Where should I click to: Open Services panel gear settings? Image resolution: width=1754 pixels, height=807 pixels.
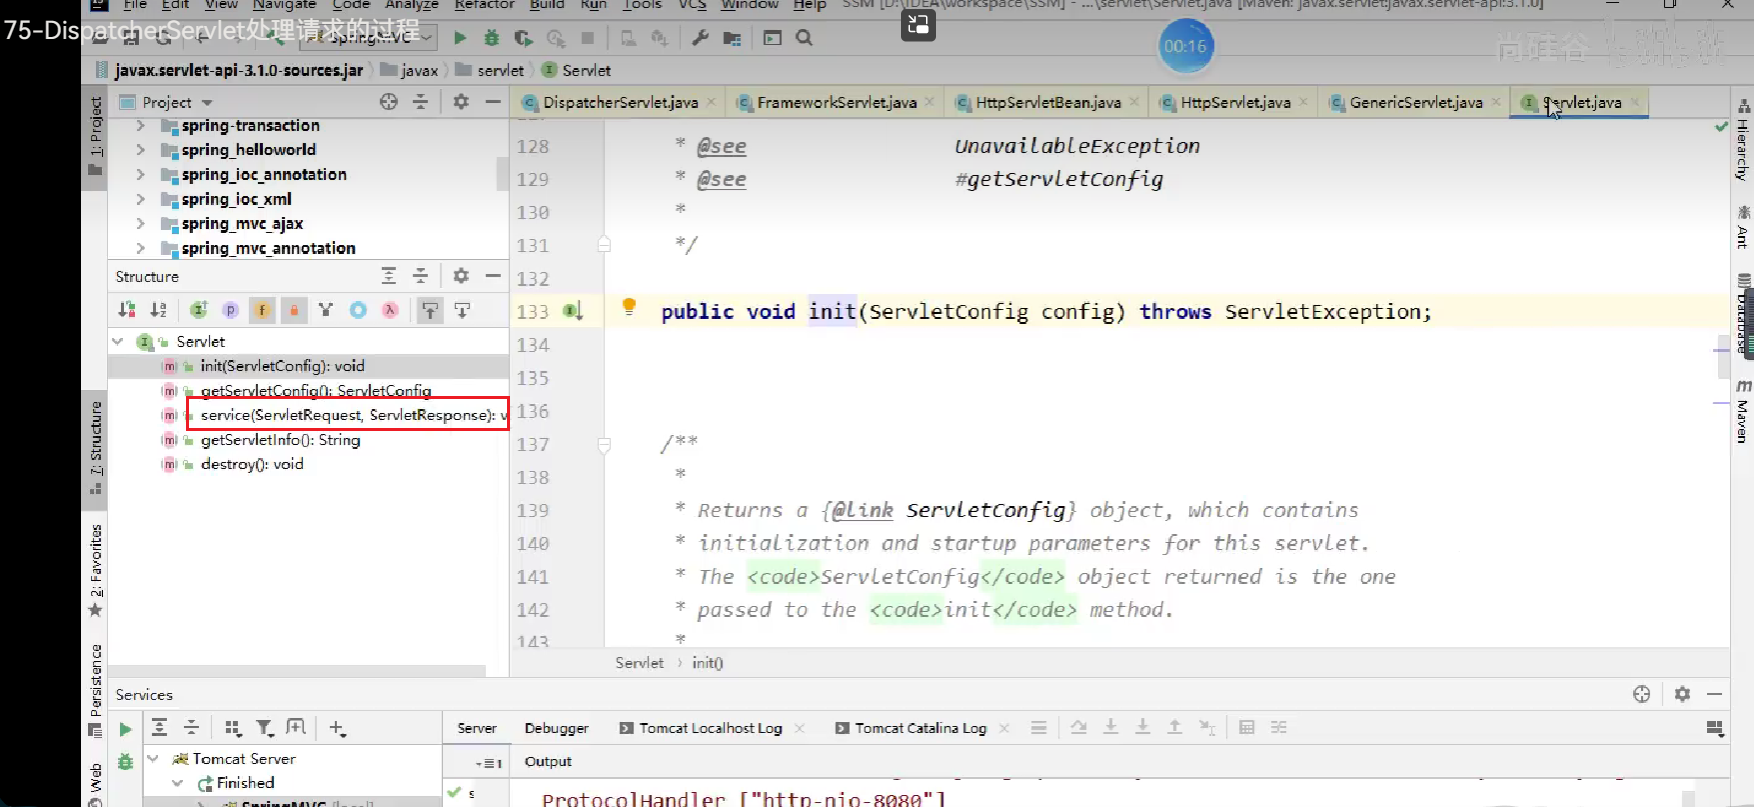tap(1682, 694)
